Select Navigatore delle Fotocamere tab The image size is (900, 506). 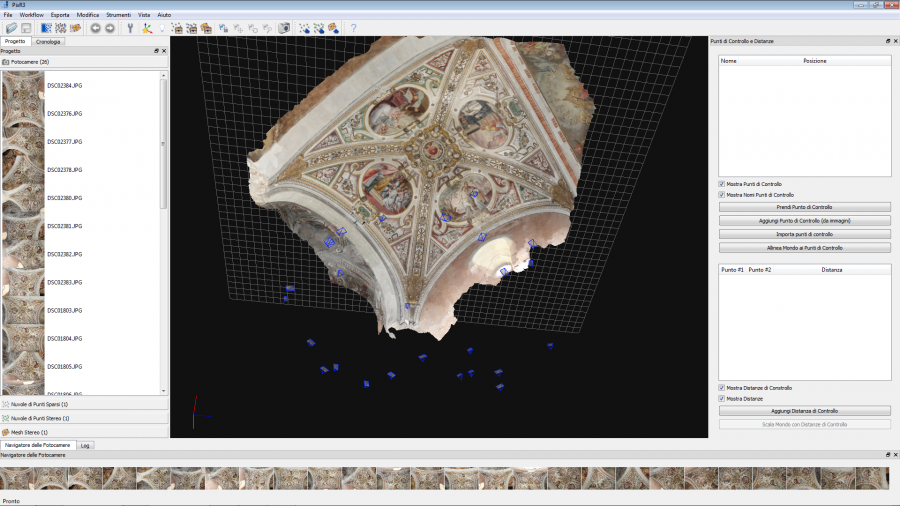coord(38,445)
